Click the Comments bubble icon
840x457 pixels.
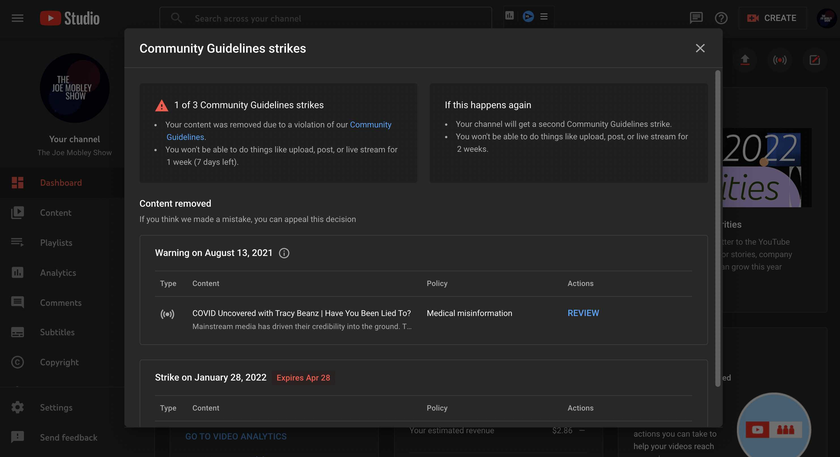coord(18,303)
